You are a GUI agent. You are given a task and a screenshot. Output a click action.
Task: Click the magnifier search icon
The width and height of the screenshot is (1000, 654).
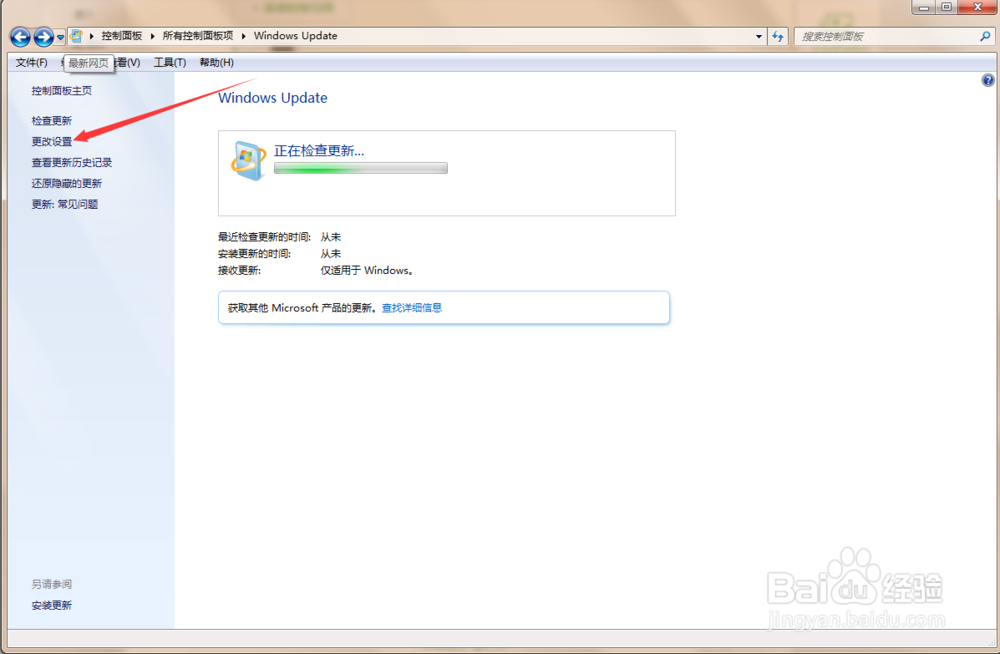click(985, 36)
